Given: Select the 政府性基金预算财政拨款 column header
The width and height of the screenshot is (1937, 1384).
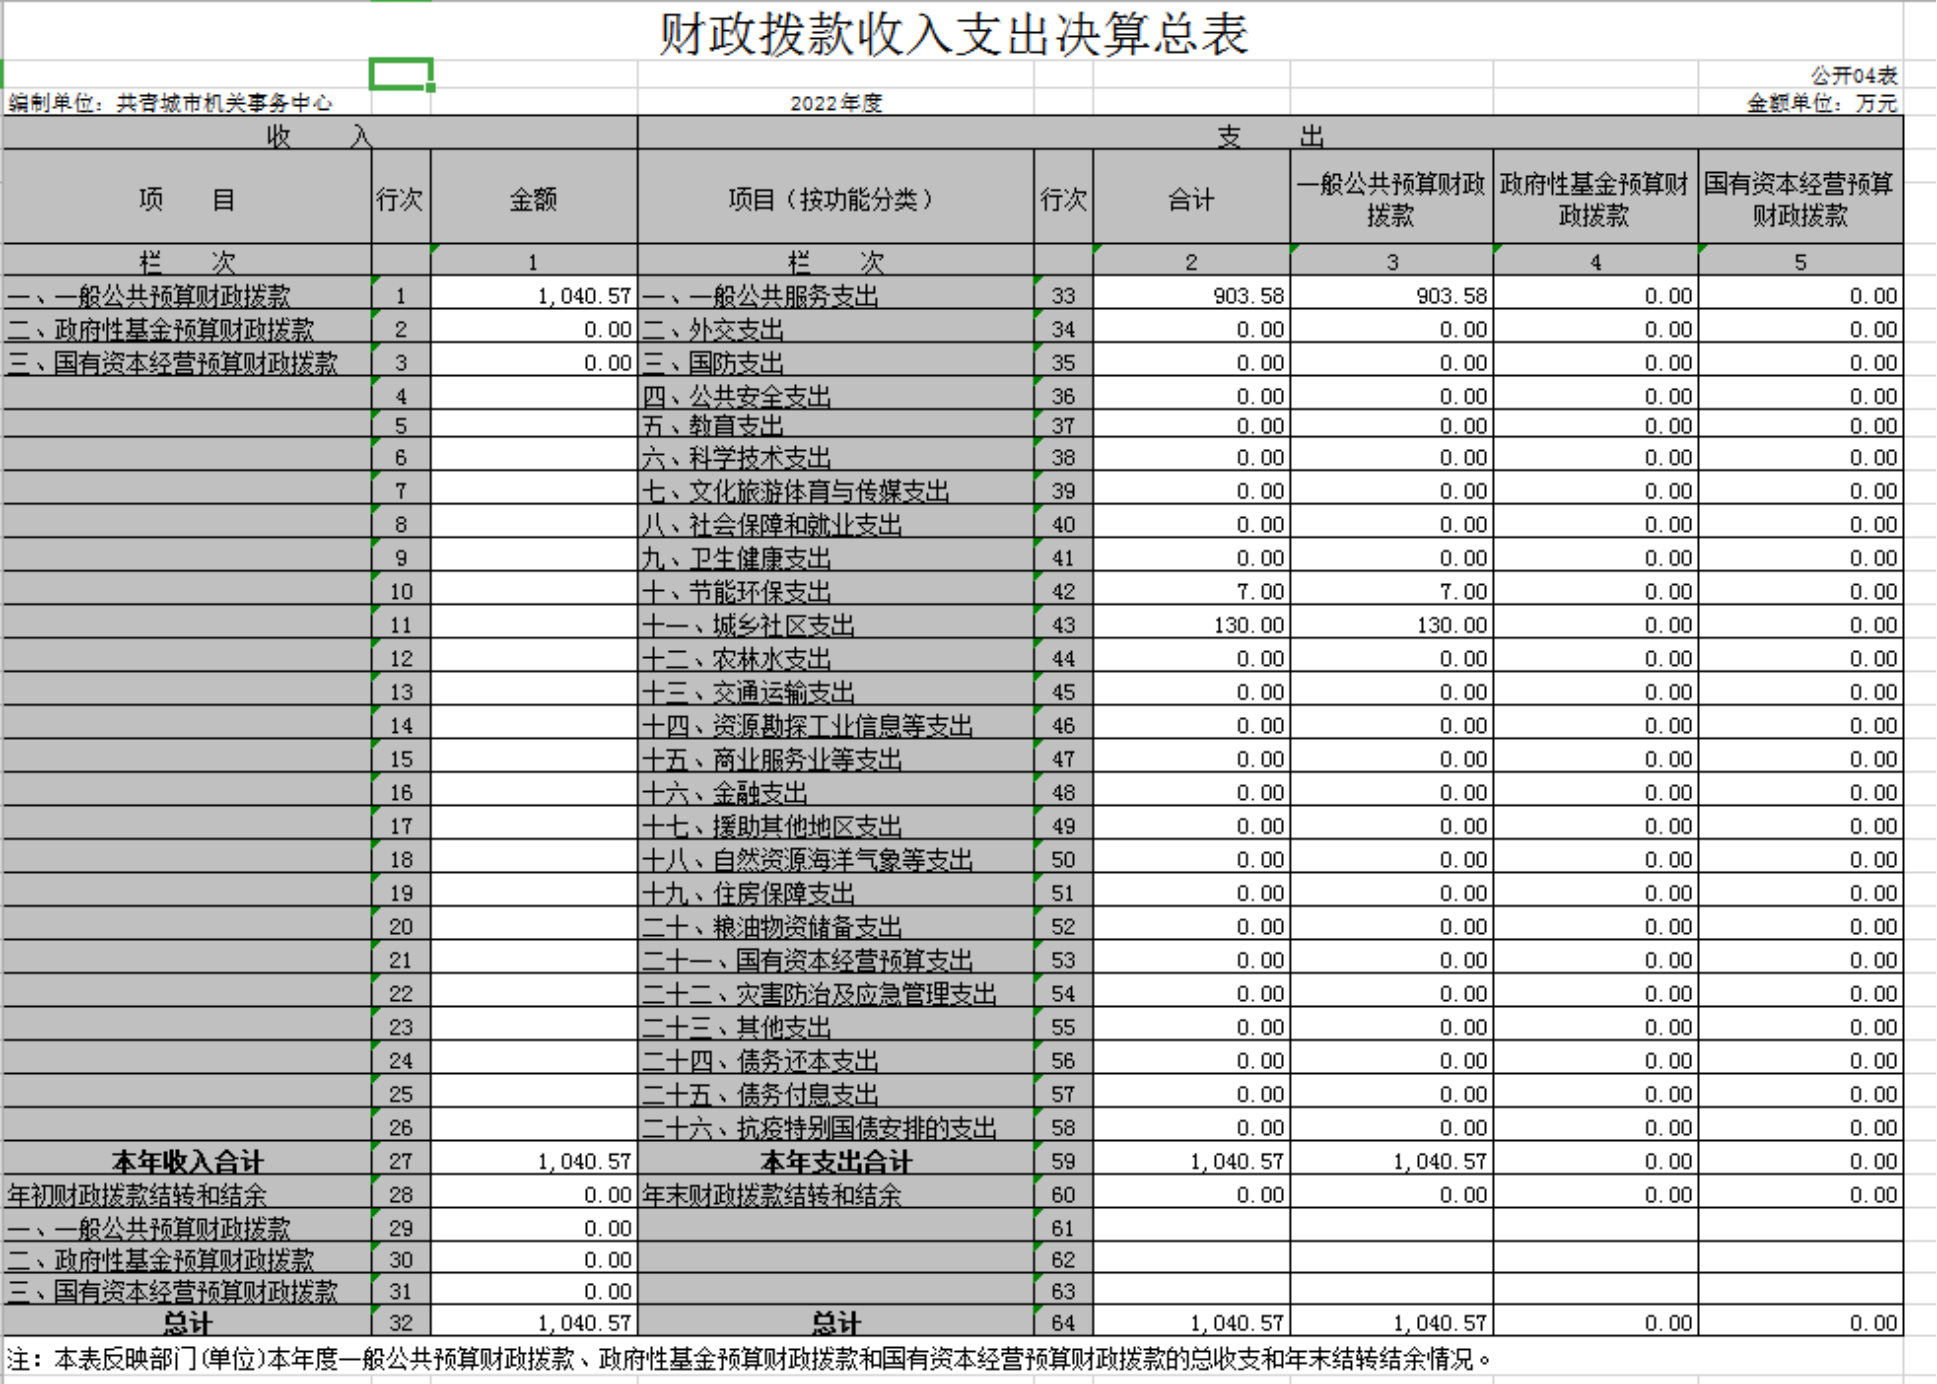Looking at the screenshot, I should click(1595, 199).
